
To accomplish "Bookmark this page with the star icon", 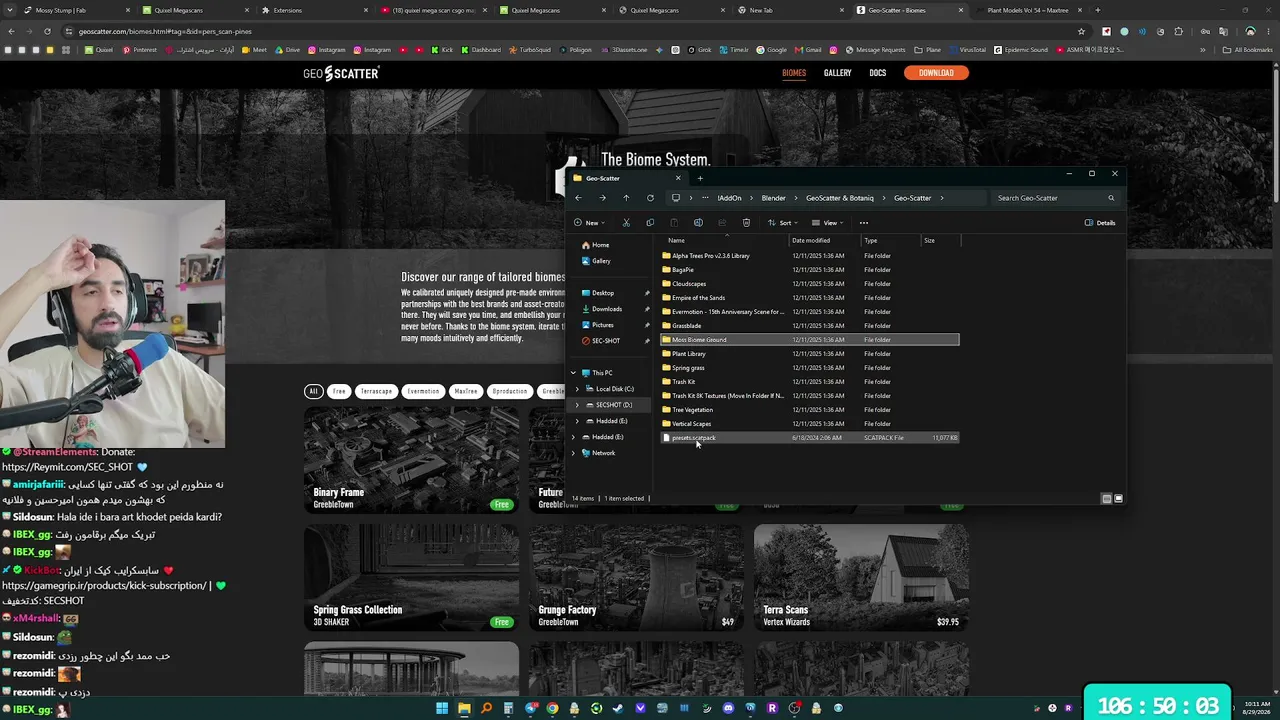I will pyautogui.click(x=1081, y=31).
